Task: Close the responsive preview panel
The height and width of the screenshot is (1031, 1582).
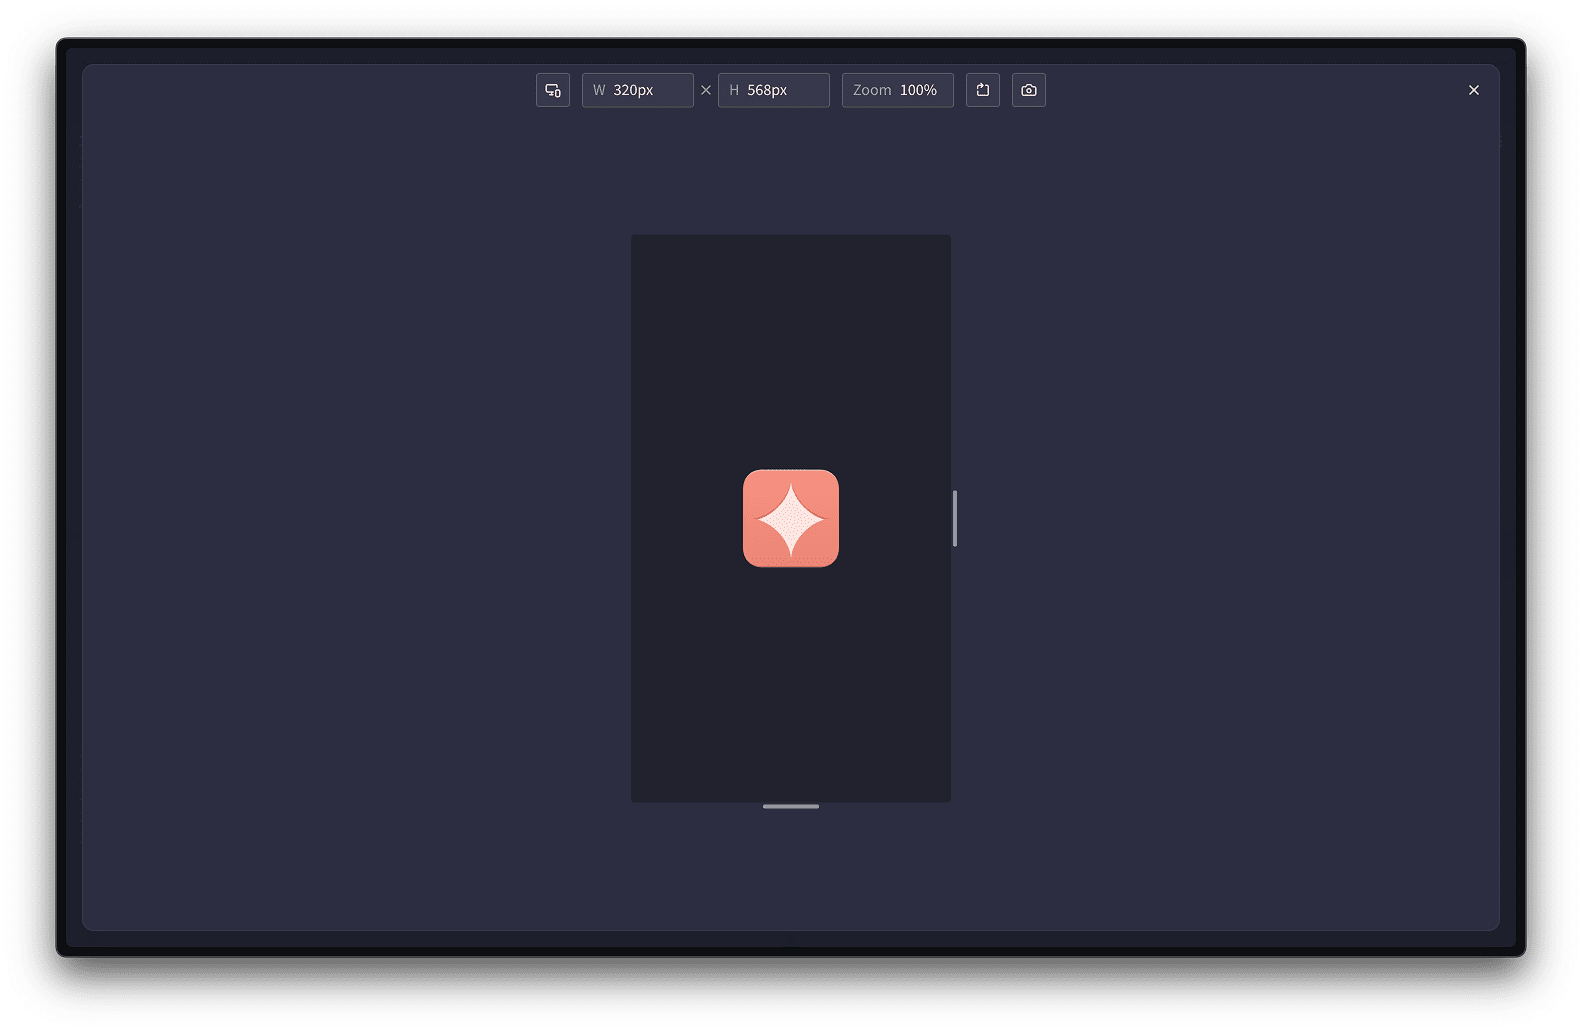Action: (1473, 90)
